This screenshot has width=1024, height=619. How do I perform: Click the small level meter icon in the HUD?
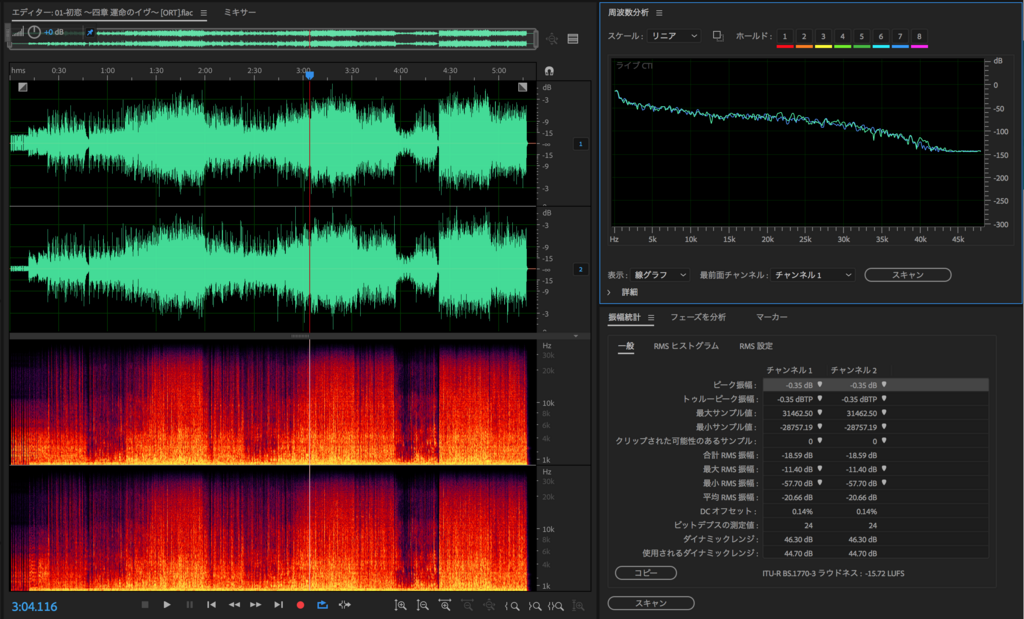pyautogui.click(x=18, y=32)
